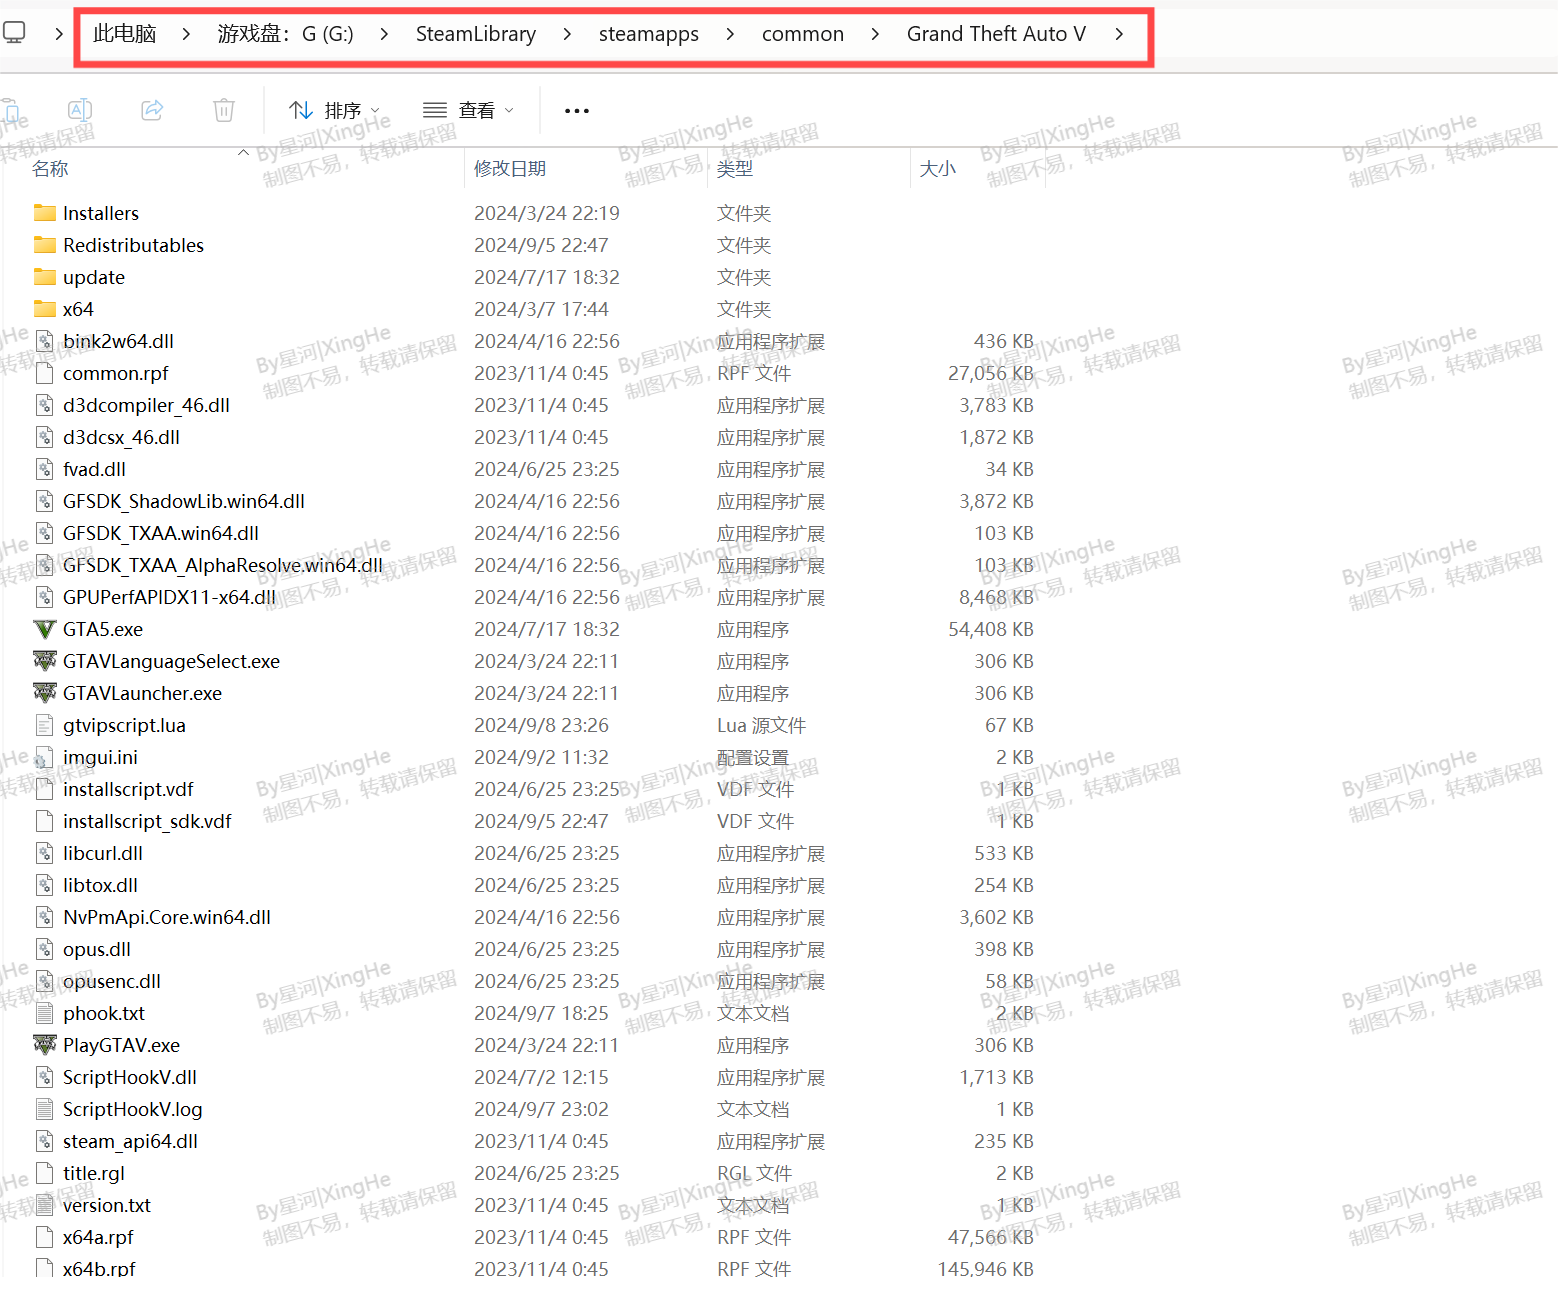Click the share icon in toolbar
1558x1309 pixels.
152,110
